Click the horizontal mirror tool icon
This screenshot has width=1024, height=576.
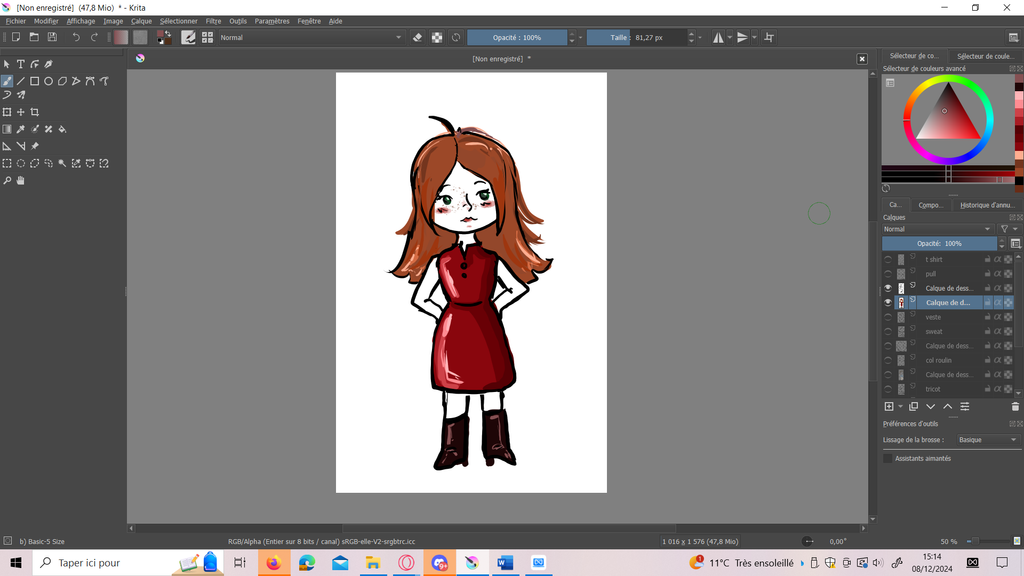click(718, 37)
